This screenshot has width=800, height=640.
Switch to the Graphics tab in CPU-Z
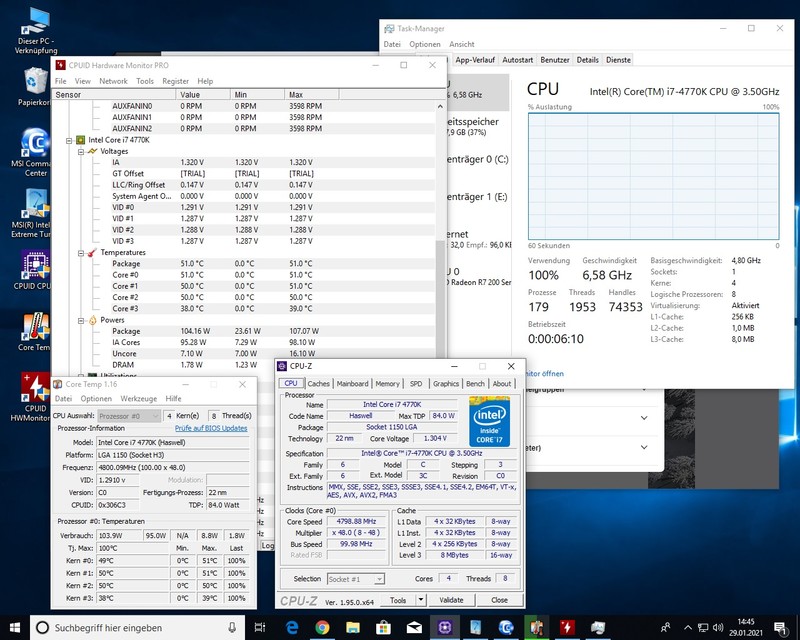pyautogui.click(x=445, y=384)
